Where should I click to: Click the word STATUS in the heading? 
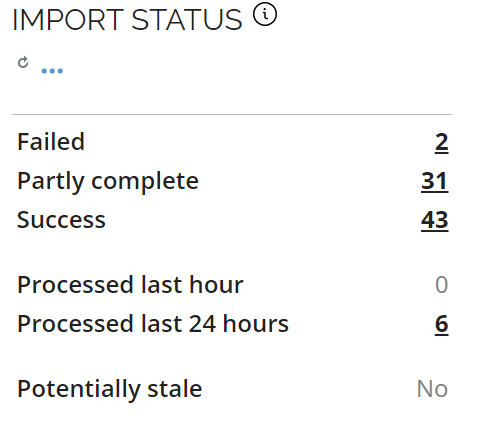(x=187, y=20)
